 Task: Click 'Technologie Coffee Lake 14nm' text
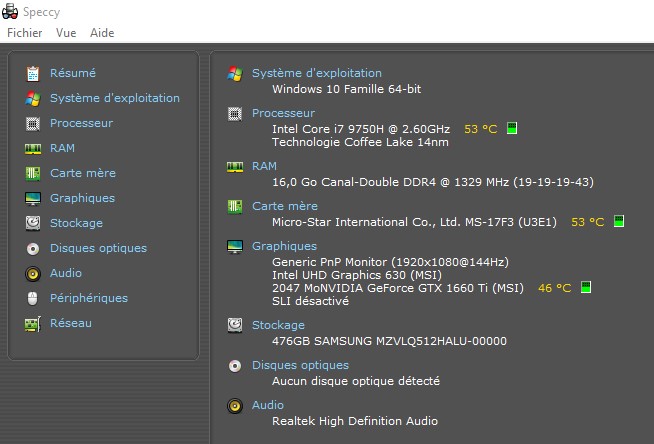coord(360,142)
